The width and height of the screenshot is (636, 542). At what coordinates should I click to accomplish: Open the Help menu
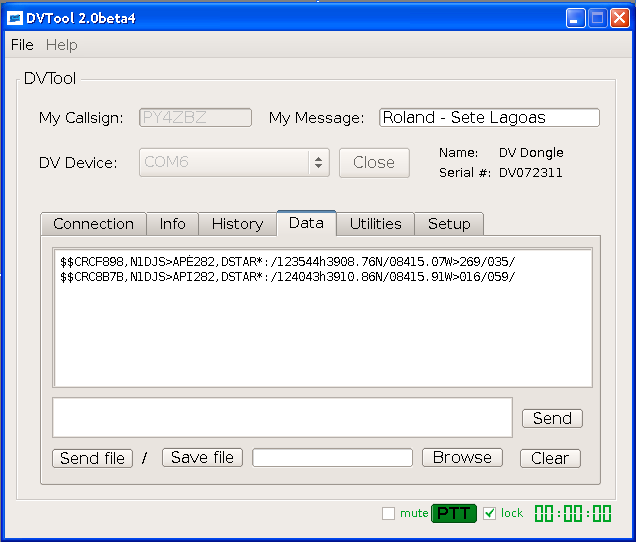[x=61, y=45]
